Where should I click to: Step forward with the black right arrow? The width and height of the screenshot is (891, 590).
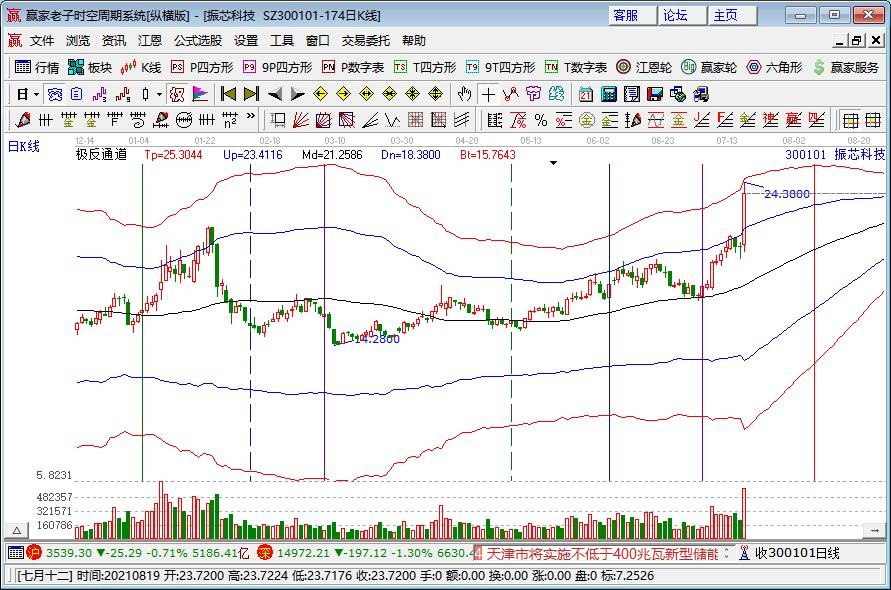[297, 94]
